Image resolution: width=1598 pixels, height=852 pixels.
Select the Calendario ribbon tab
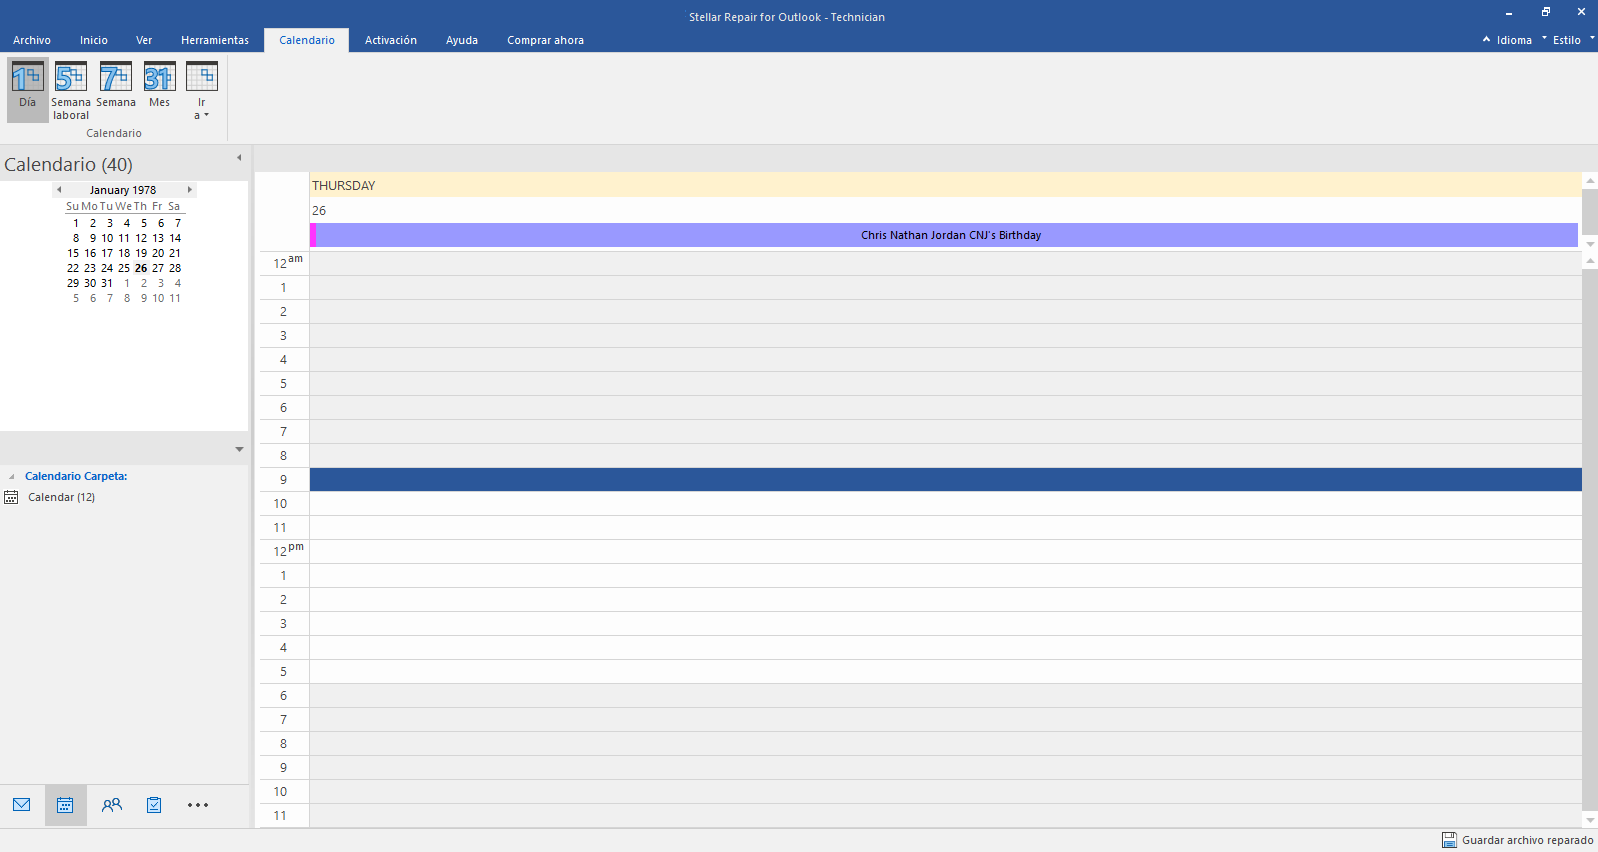pos(307,40)
